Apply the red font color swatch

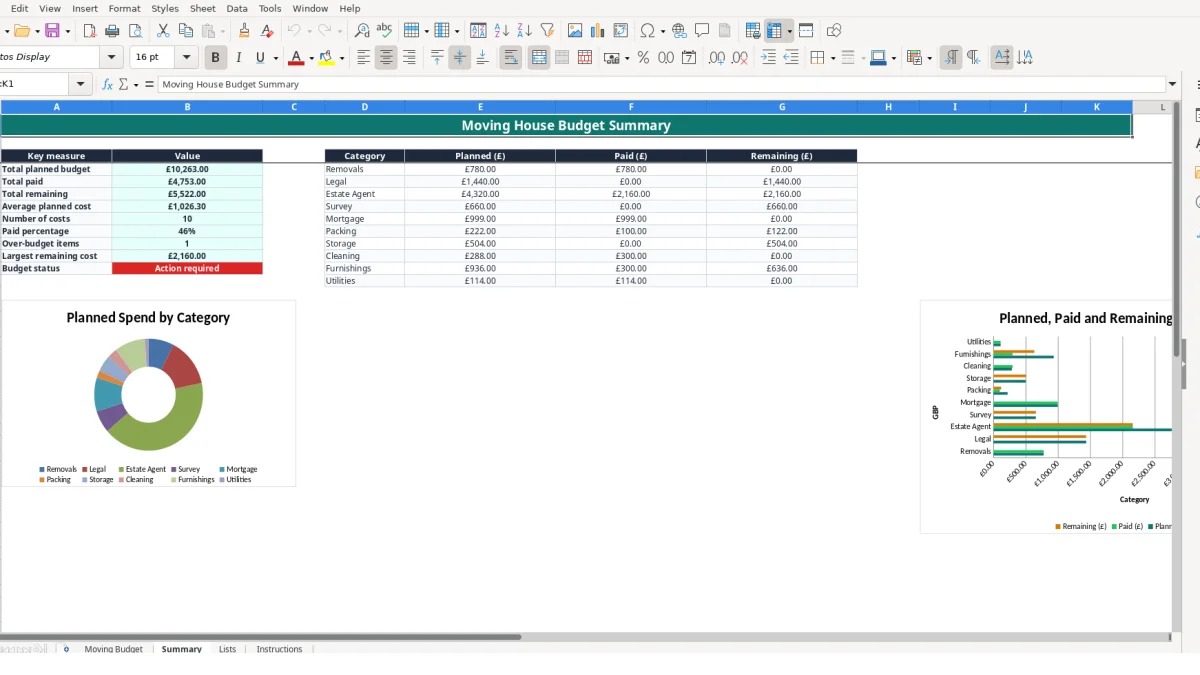click(296, 58)
